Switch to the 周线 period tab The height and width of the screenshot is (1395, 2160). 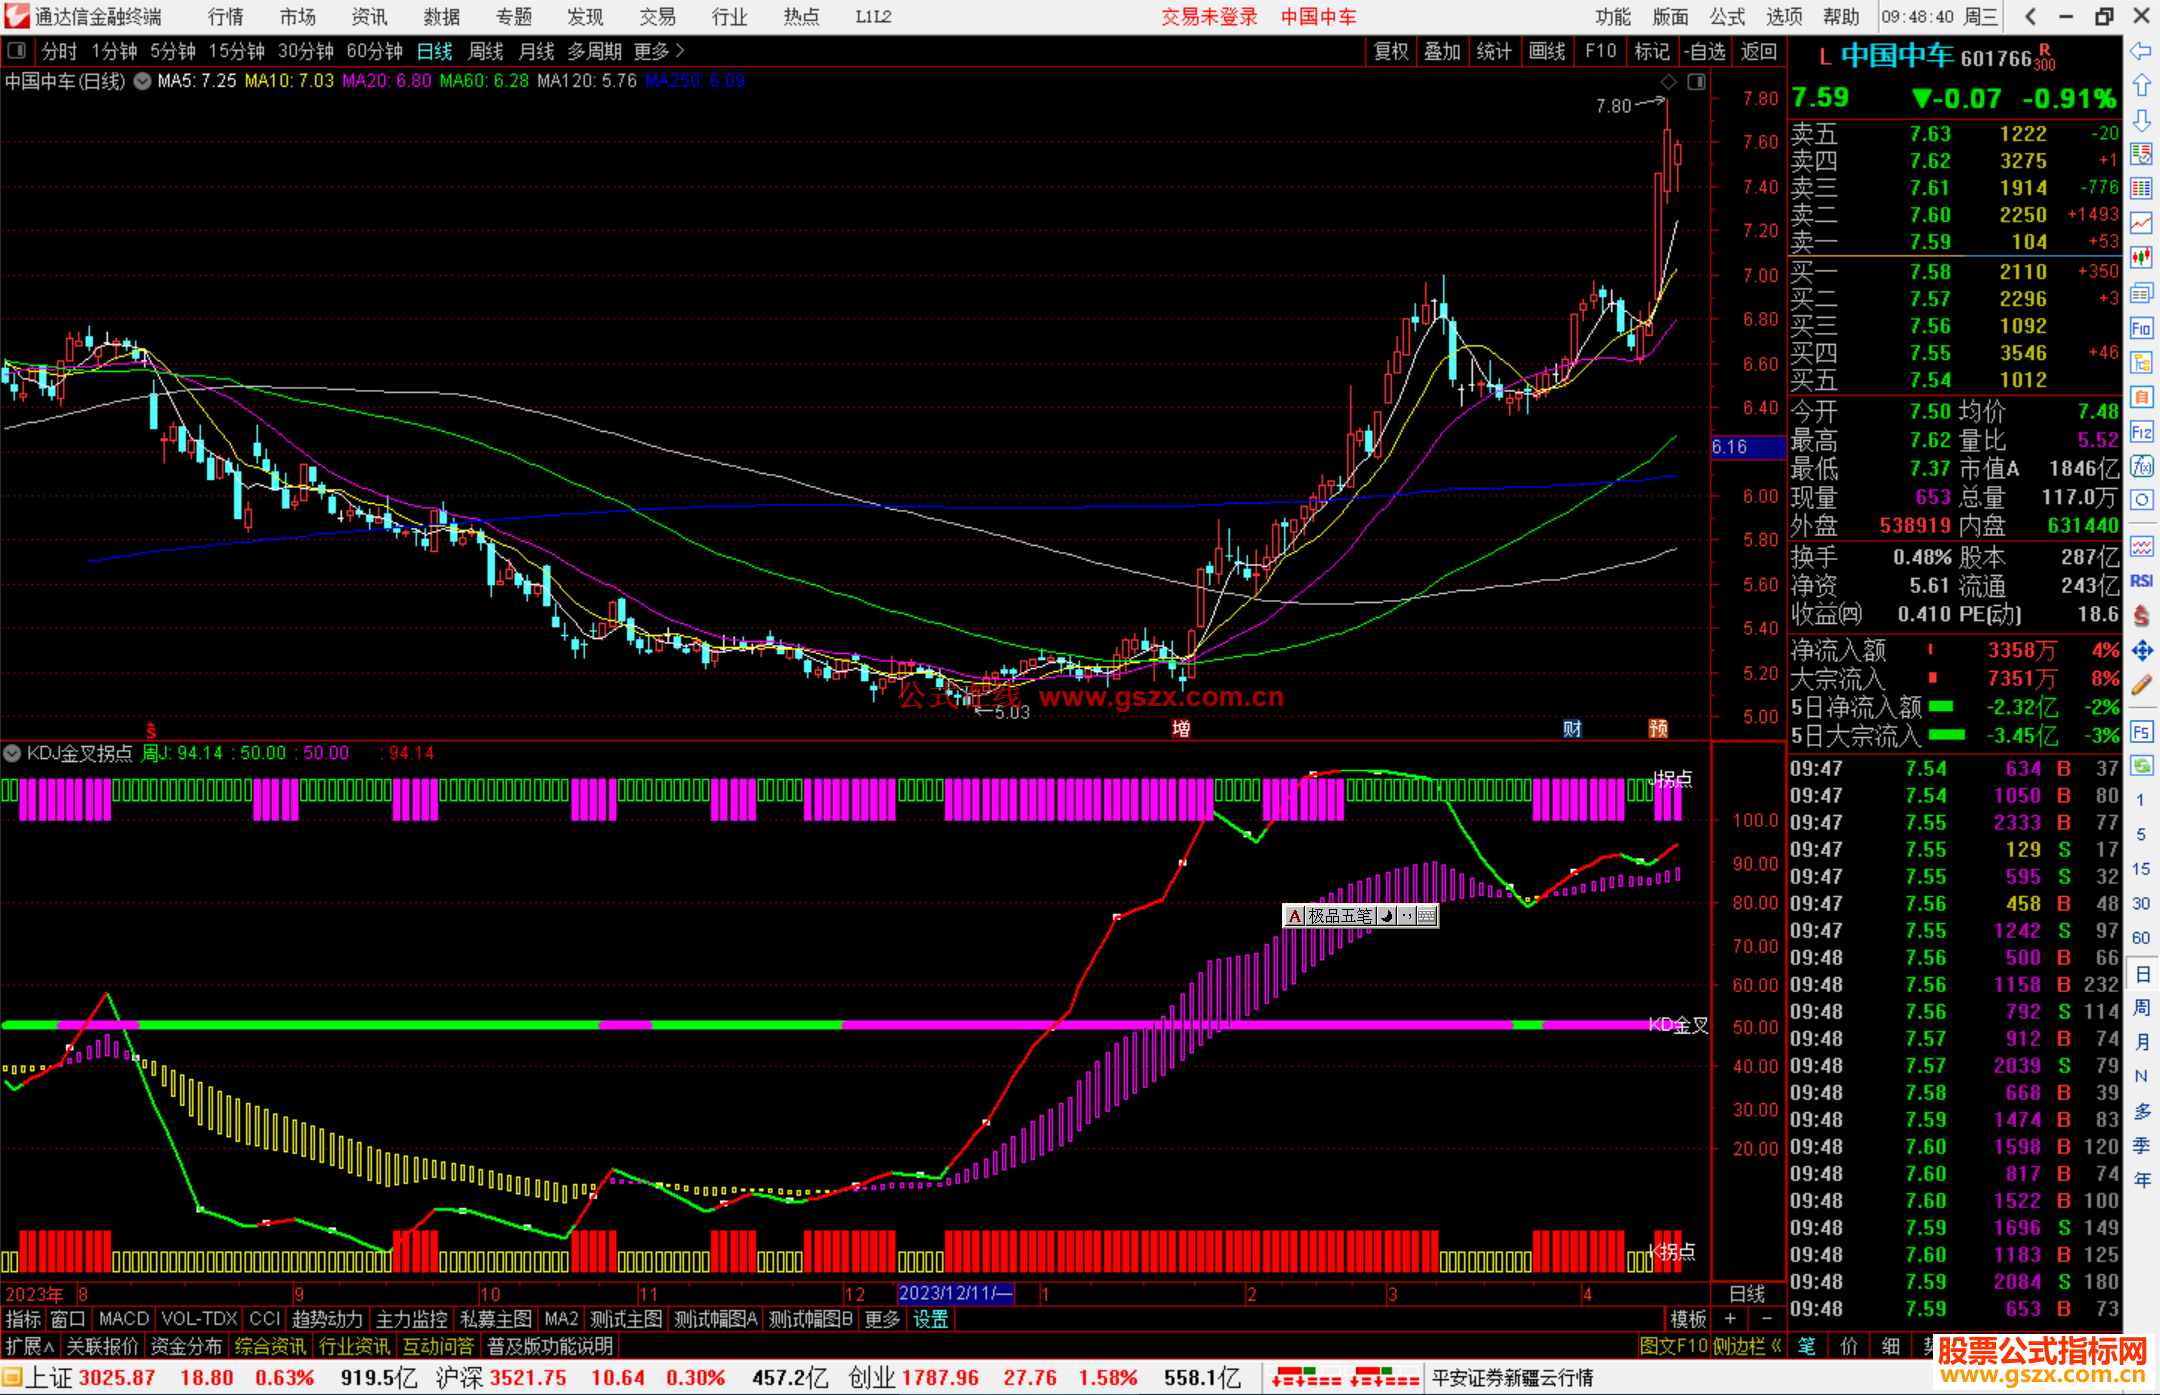coord(486,51)
